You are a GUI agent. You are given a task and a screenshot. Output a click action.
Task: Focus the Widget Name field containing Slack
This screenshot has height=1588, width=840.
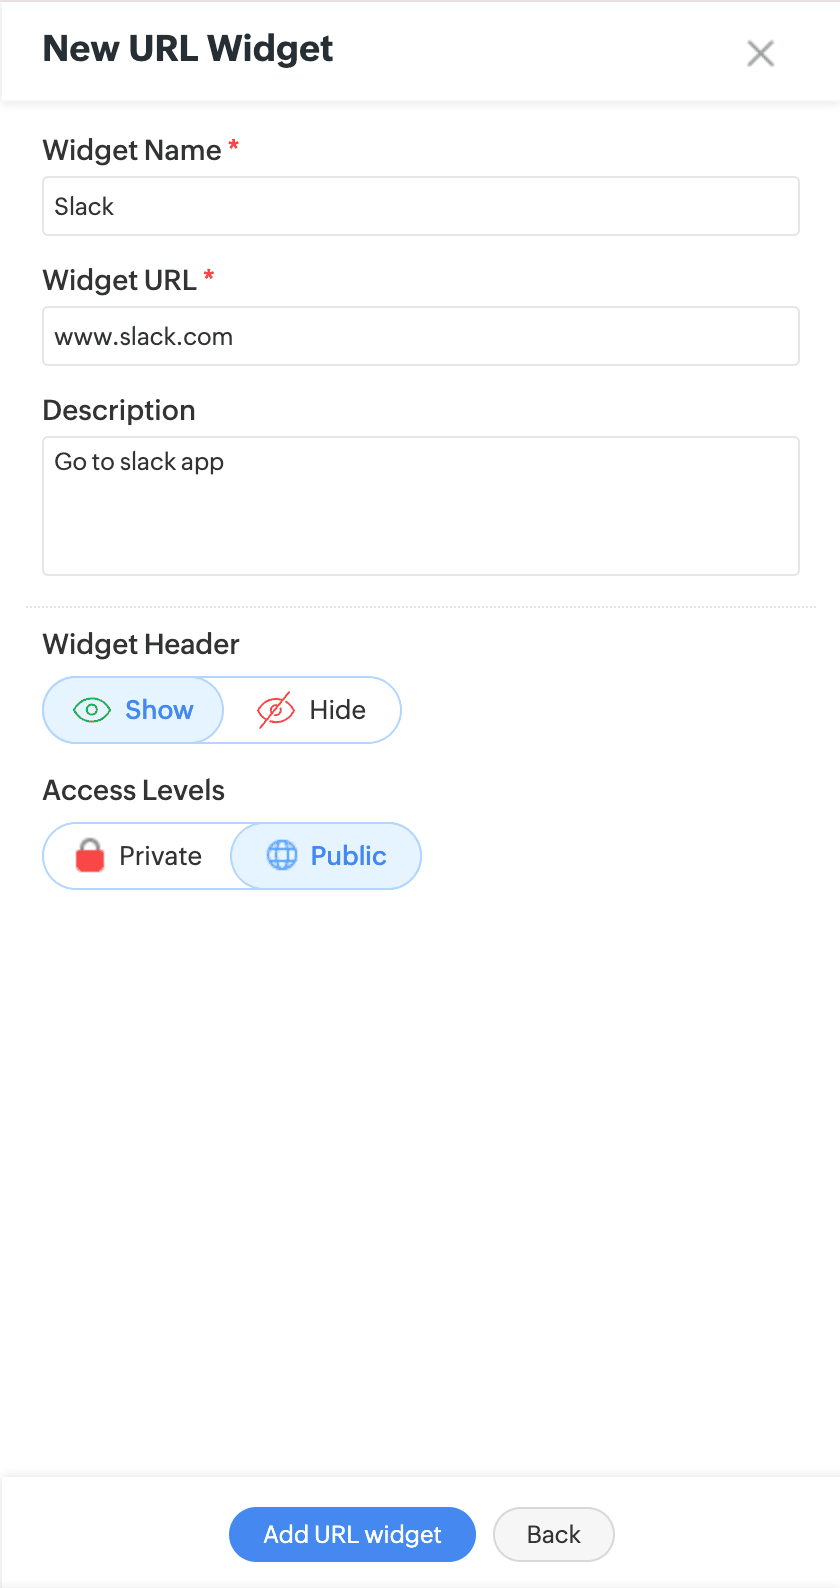click(x=420, y=207)
